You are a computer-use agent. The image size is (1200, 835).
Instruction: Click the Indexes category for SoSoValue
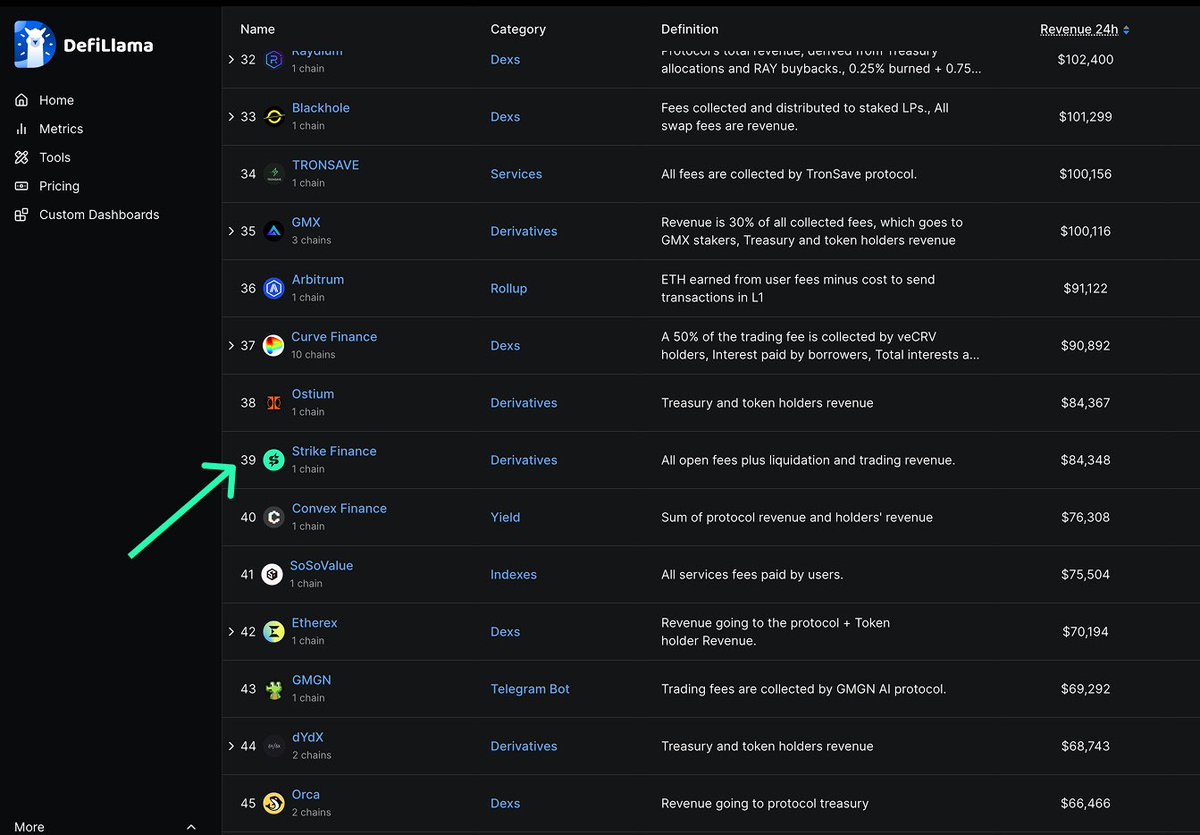(x=513, y=574)
